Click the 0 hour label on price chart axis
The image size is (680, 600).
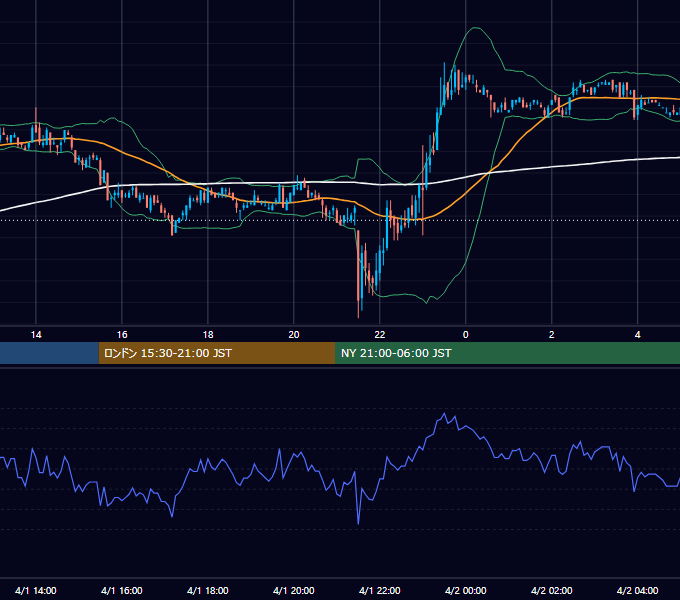click(x=466, y=335)
